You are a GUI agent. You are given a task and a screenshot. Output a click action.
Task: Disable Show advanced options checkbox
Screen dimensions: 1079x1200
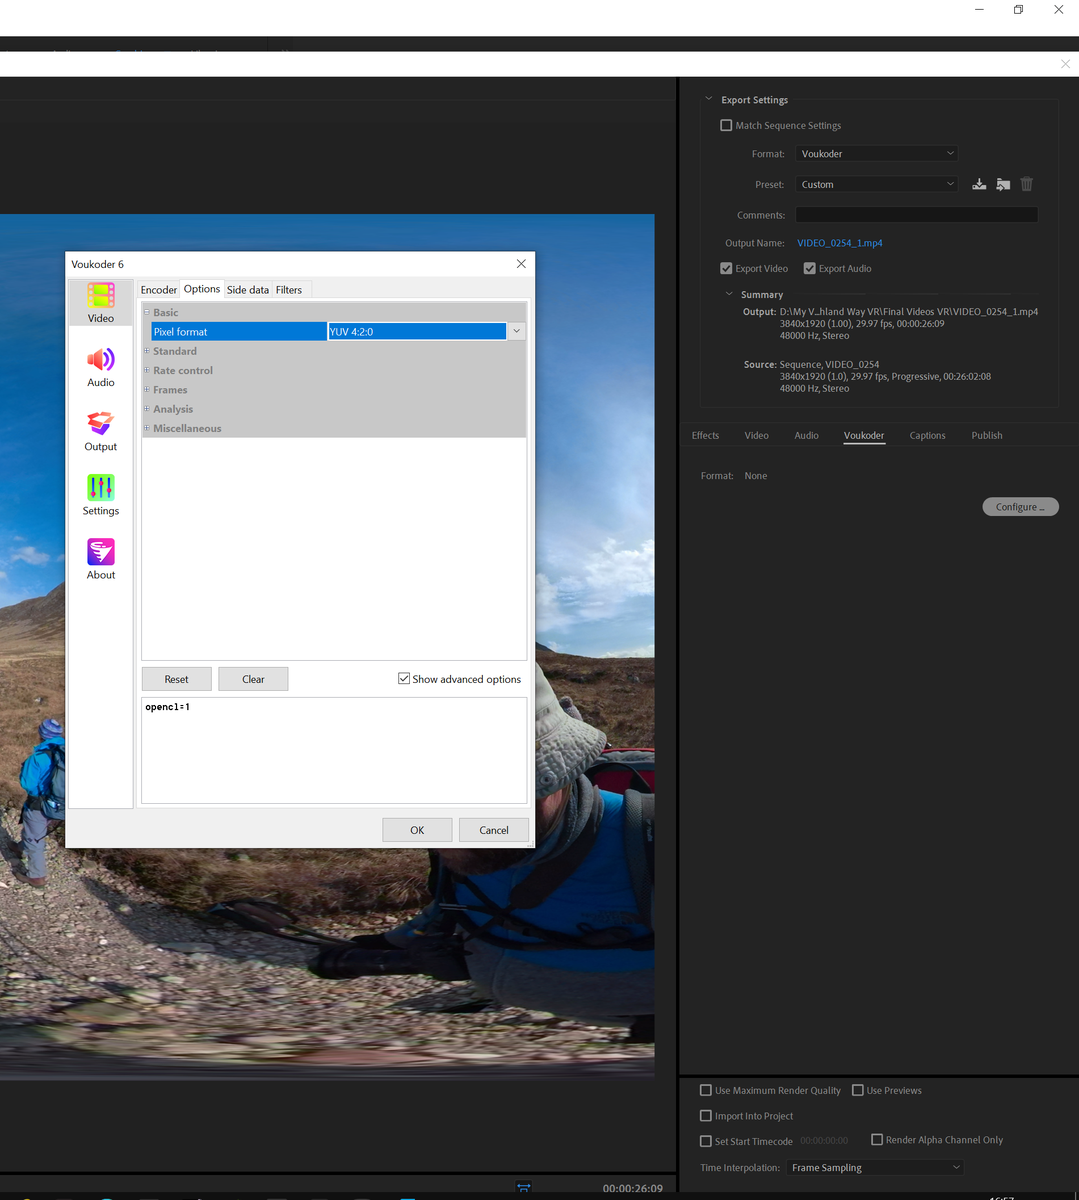pos(404,679)
